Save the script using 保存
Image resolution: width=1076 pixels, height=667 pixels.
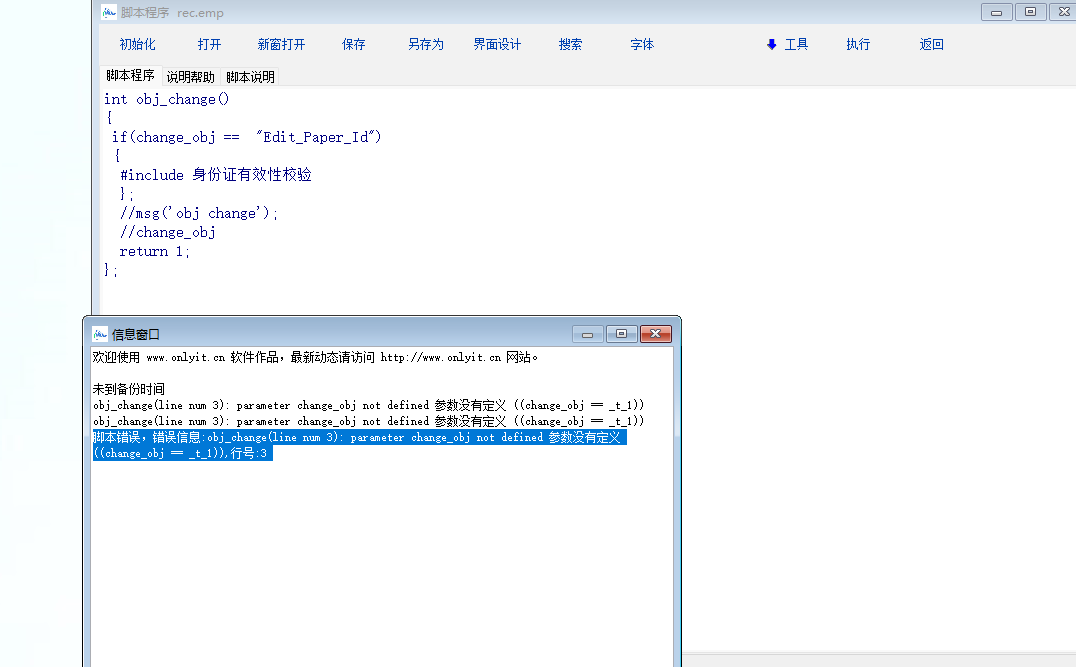(x=353, y=44)
